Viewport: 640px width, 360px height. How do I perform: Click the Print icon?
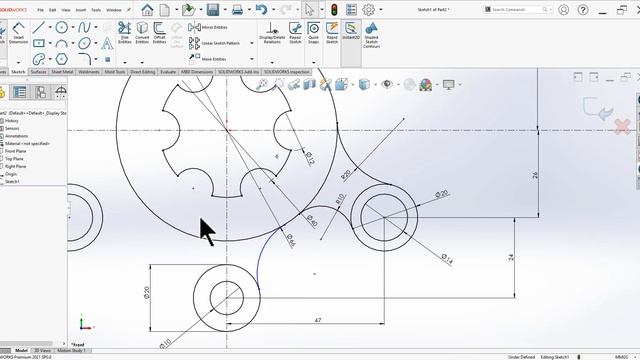[237, 9]
